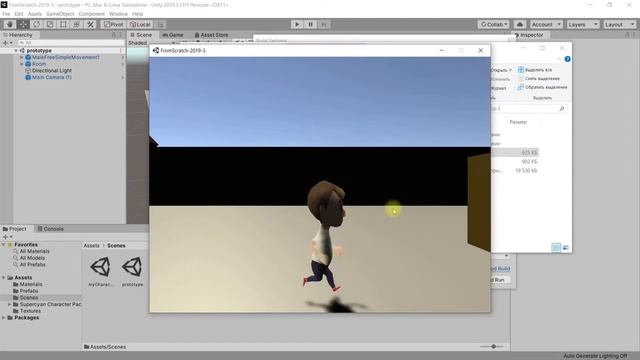Viewport: 640px width, 360px height.
Task: Expand Supercyan Character Pack folder
Action: click(9, 304)
